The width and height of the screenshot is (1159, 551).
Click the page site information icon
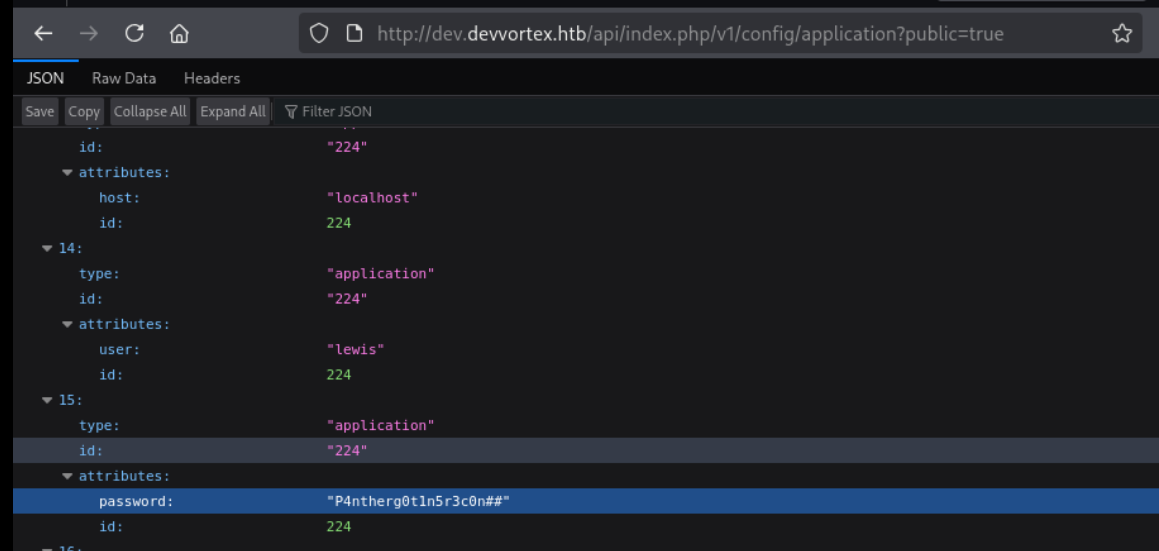click(355, 33)
